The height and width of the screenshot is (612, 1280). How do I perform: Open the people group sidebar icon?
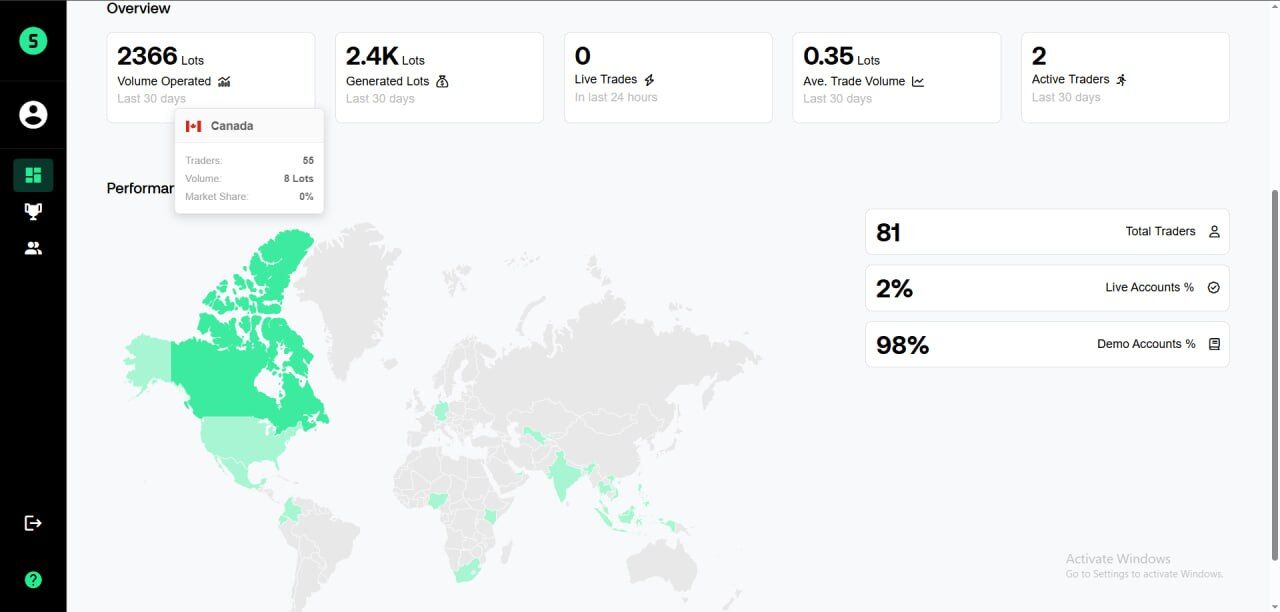coord(33,248)
